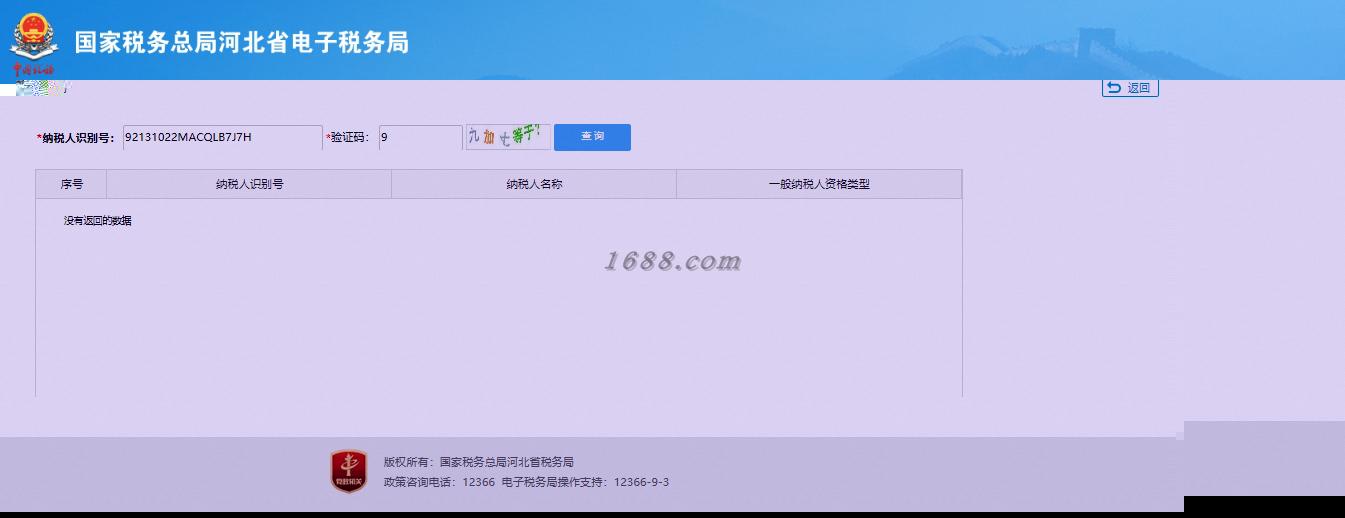Click the 纳税人名称 column header
The width and height of the screenshot is (1345, 518).
coord(534,184)
